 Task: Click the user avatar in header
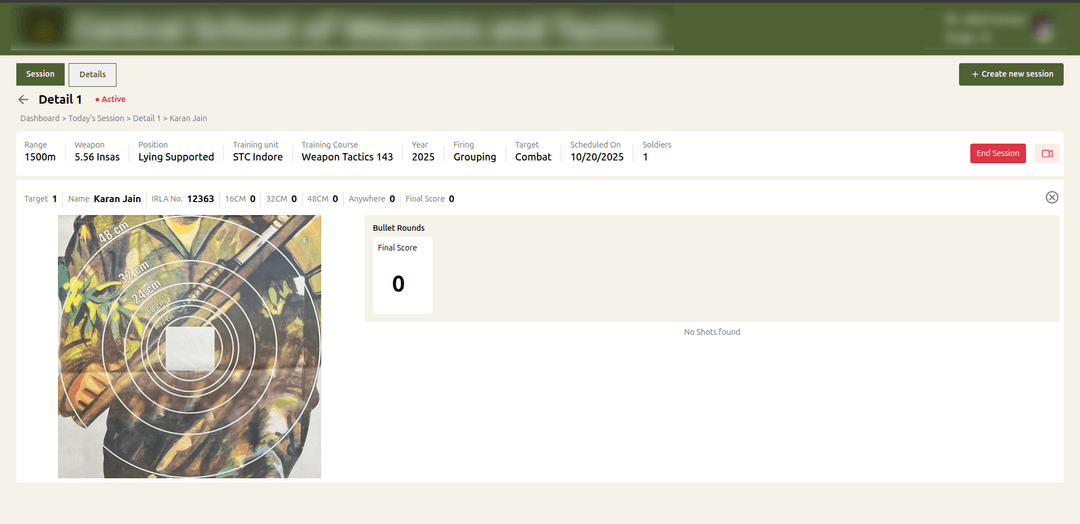tap(1043, 27)
